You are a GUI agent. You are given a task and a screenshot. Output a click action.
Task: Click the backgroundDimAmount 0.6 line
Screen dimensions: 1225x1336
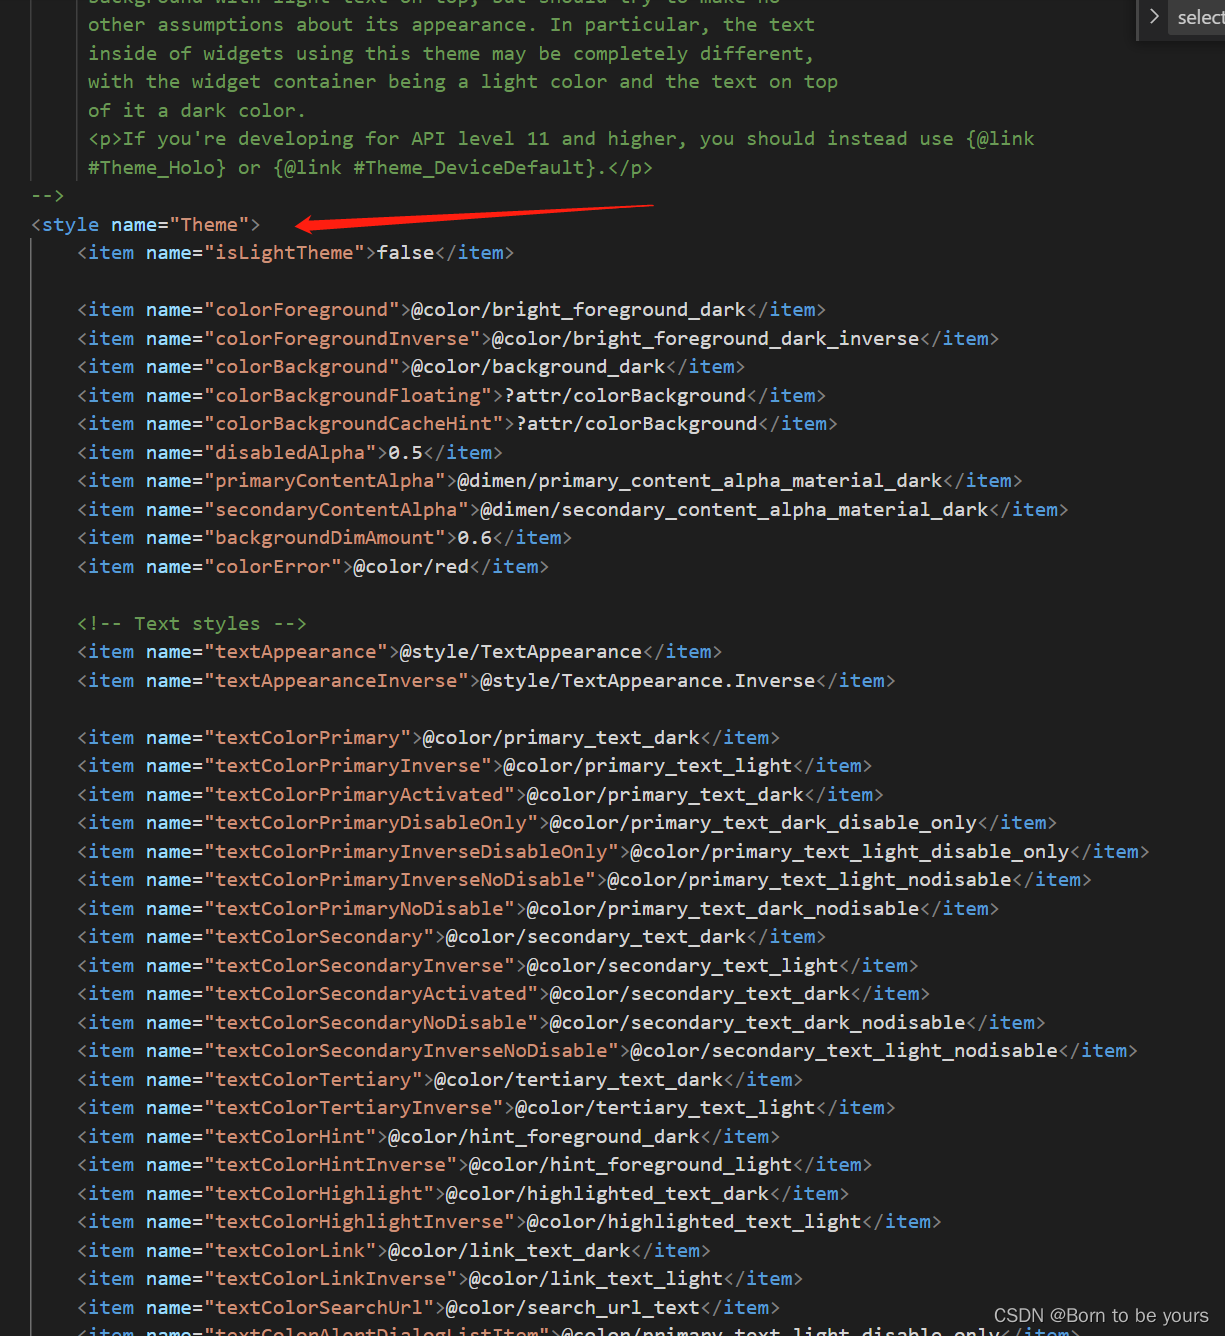(x=325, y=538)
